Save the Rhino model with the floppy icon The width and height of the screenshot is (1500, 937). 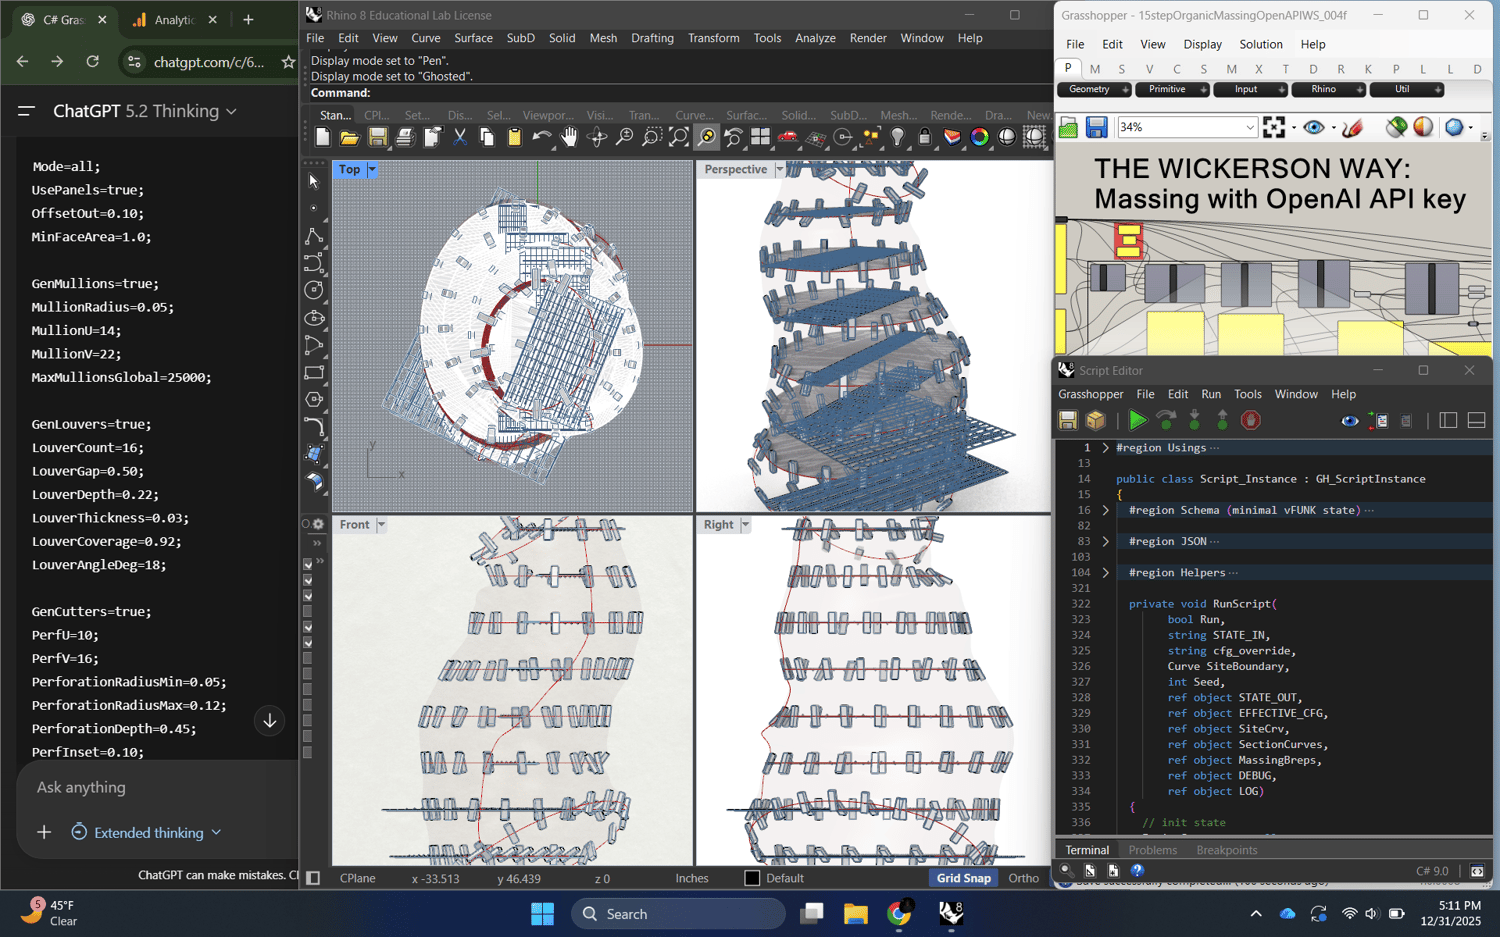pos(377,138)
